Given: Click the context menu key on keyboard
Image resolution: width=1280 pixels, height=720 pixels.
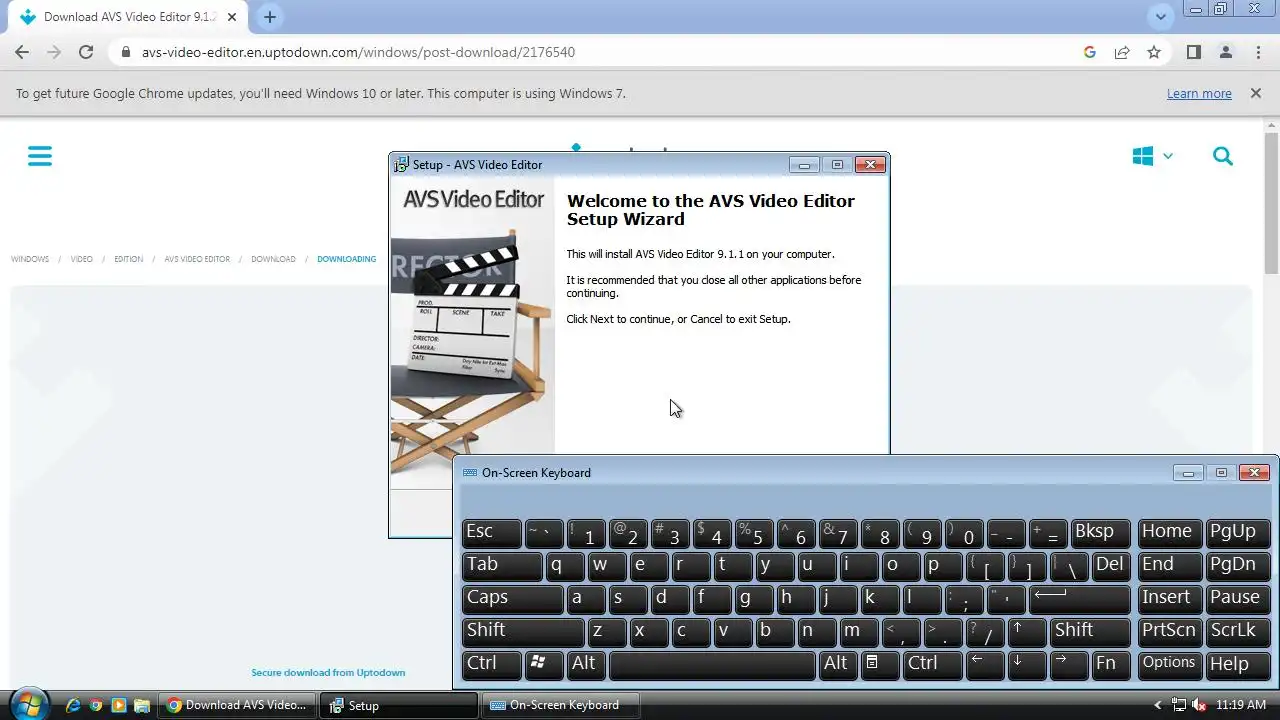Looking at the screenshot, I should (880, 665).
